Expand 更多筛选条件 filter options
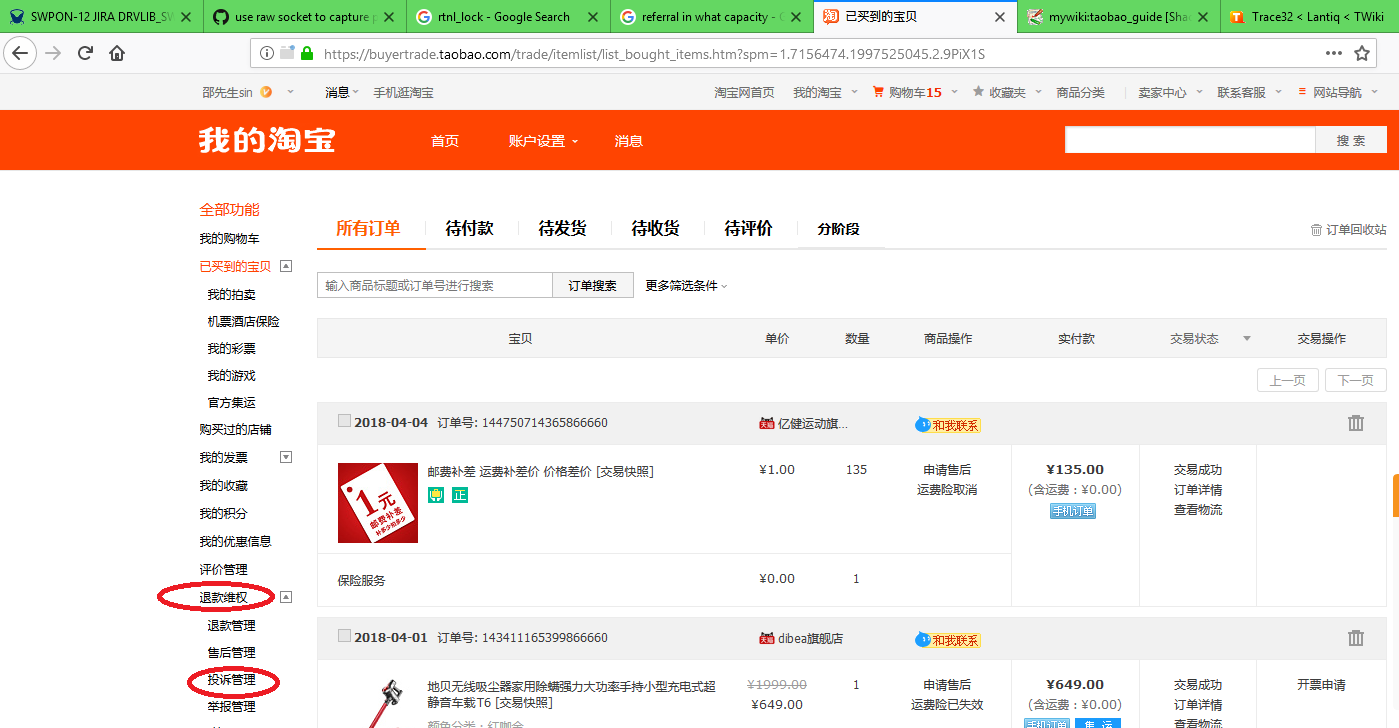Screen dimensions: 1399x728 tap(682, 285)
